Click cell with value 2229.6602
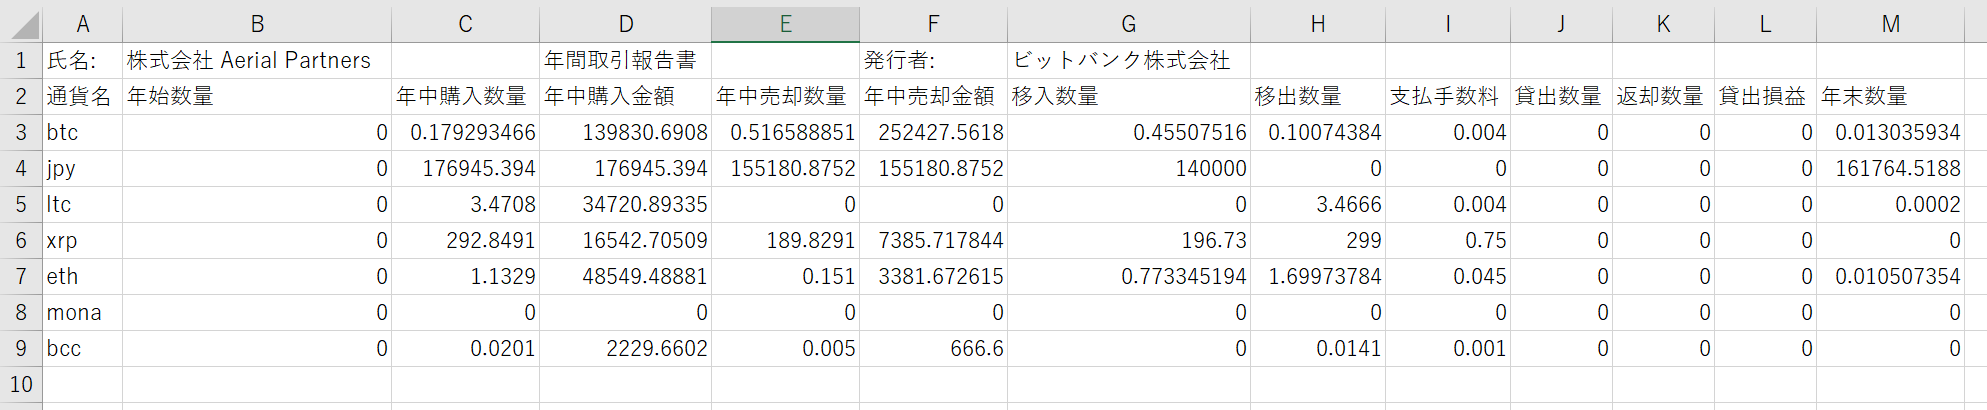This screenshot has height=410, width=1987. (x=625, y=349)
